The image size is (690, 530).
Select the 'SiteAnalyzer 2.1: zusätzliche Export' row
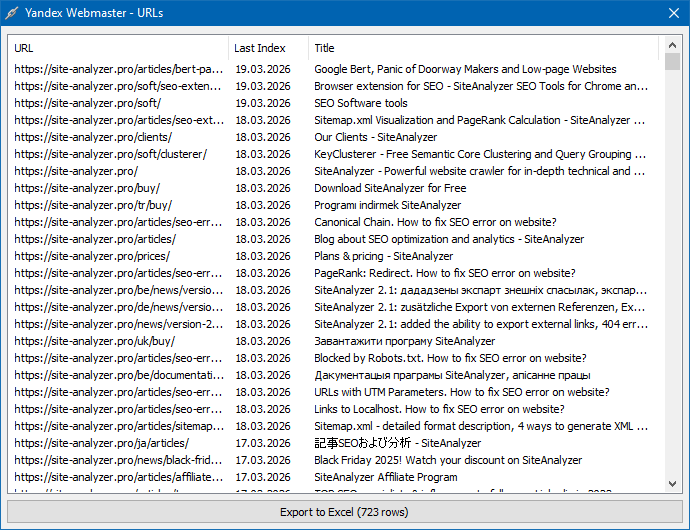point(336,307)
